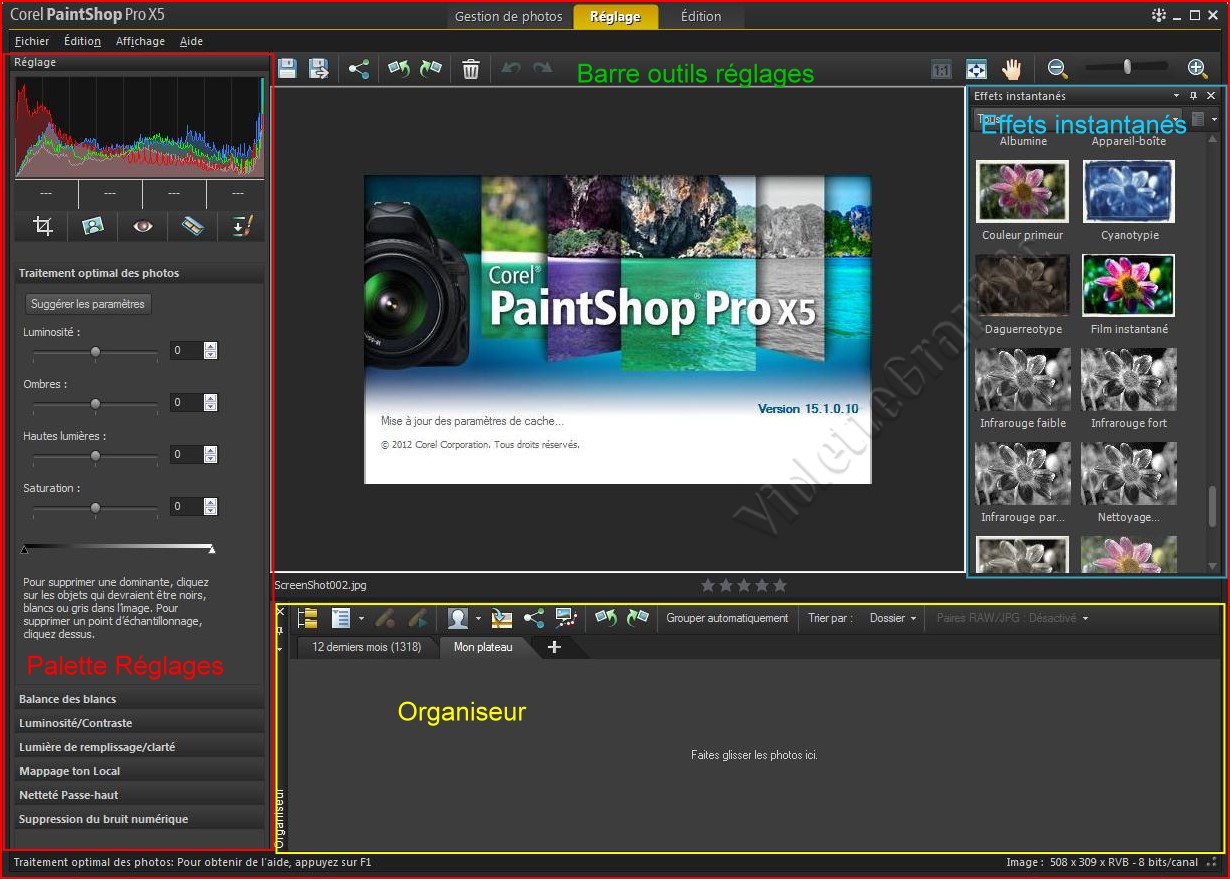Apply the Cyanotypie effect thumbnail
Viewport: 1230px width, 879px height.
coord(1129,192)
